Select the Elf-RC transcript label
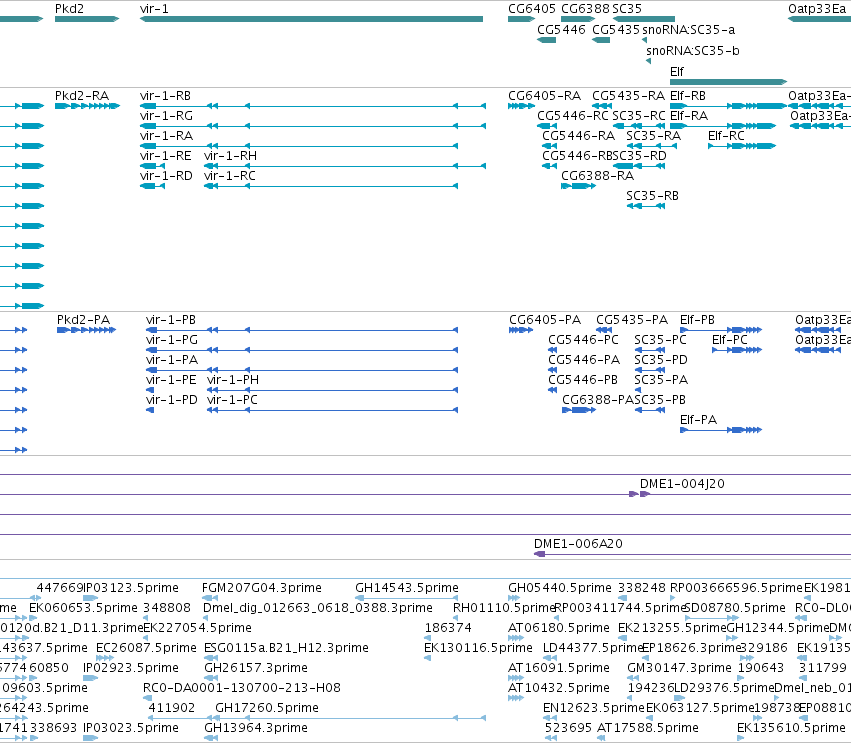 [726, 136]
